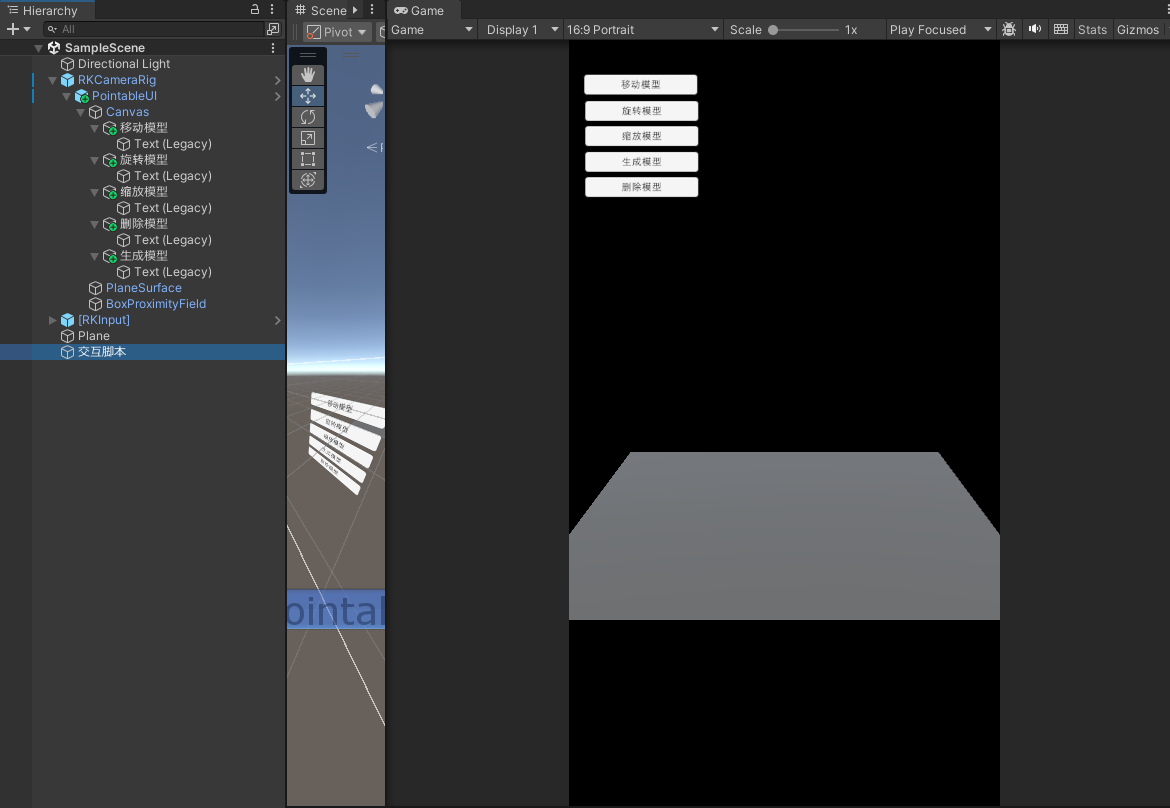Collapse the SampleScene root
The image size is (1170, 808).
(38, 48)
